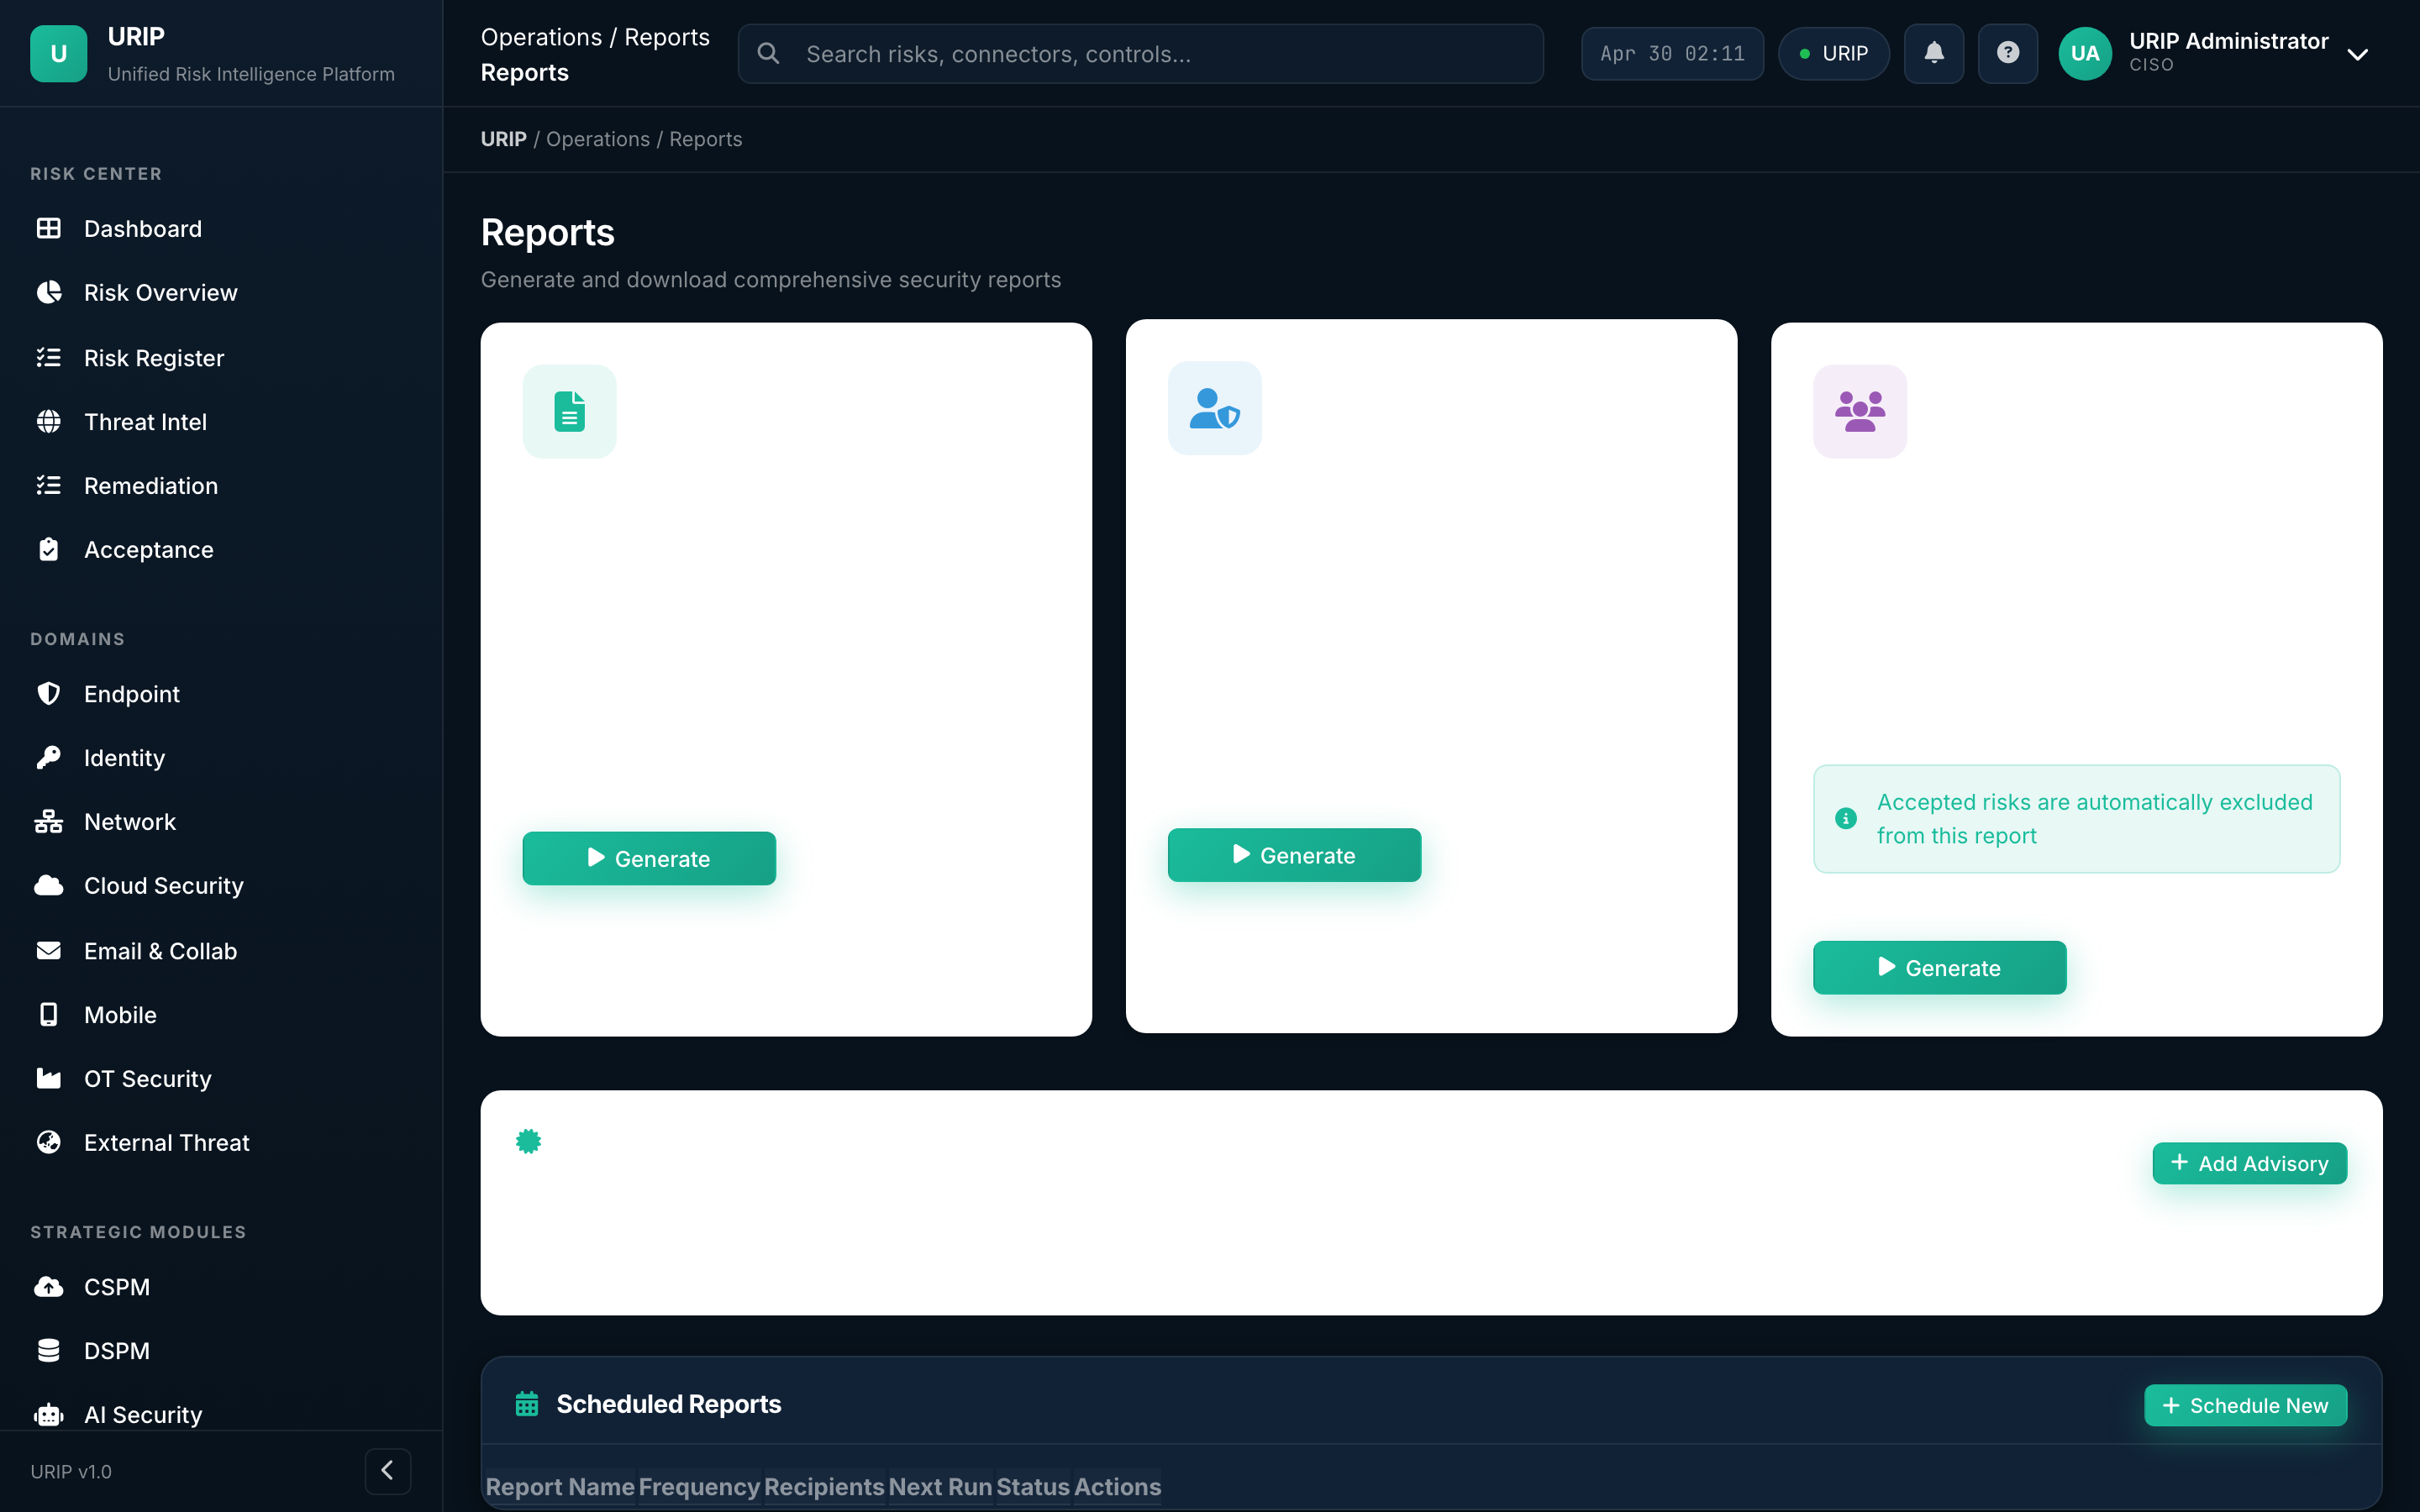Screen dimensions: 2420x1512
Task: Click the purple users group card icon
Action: pyautogui.click(x=1860, y=411)
